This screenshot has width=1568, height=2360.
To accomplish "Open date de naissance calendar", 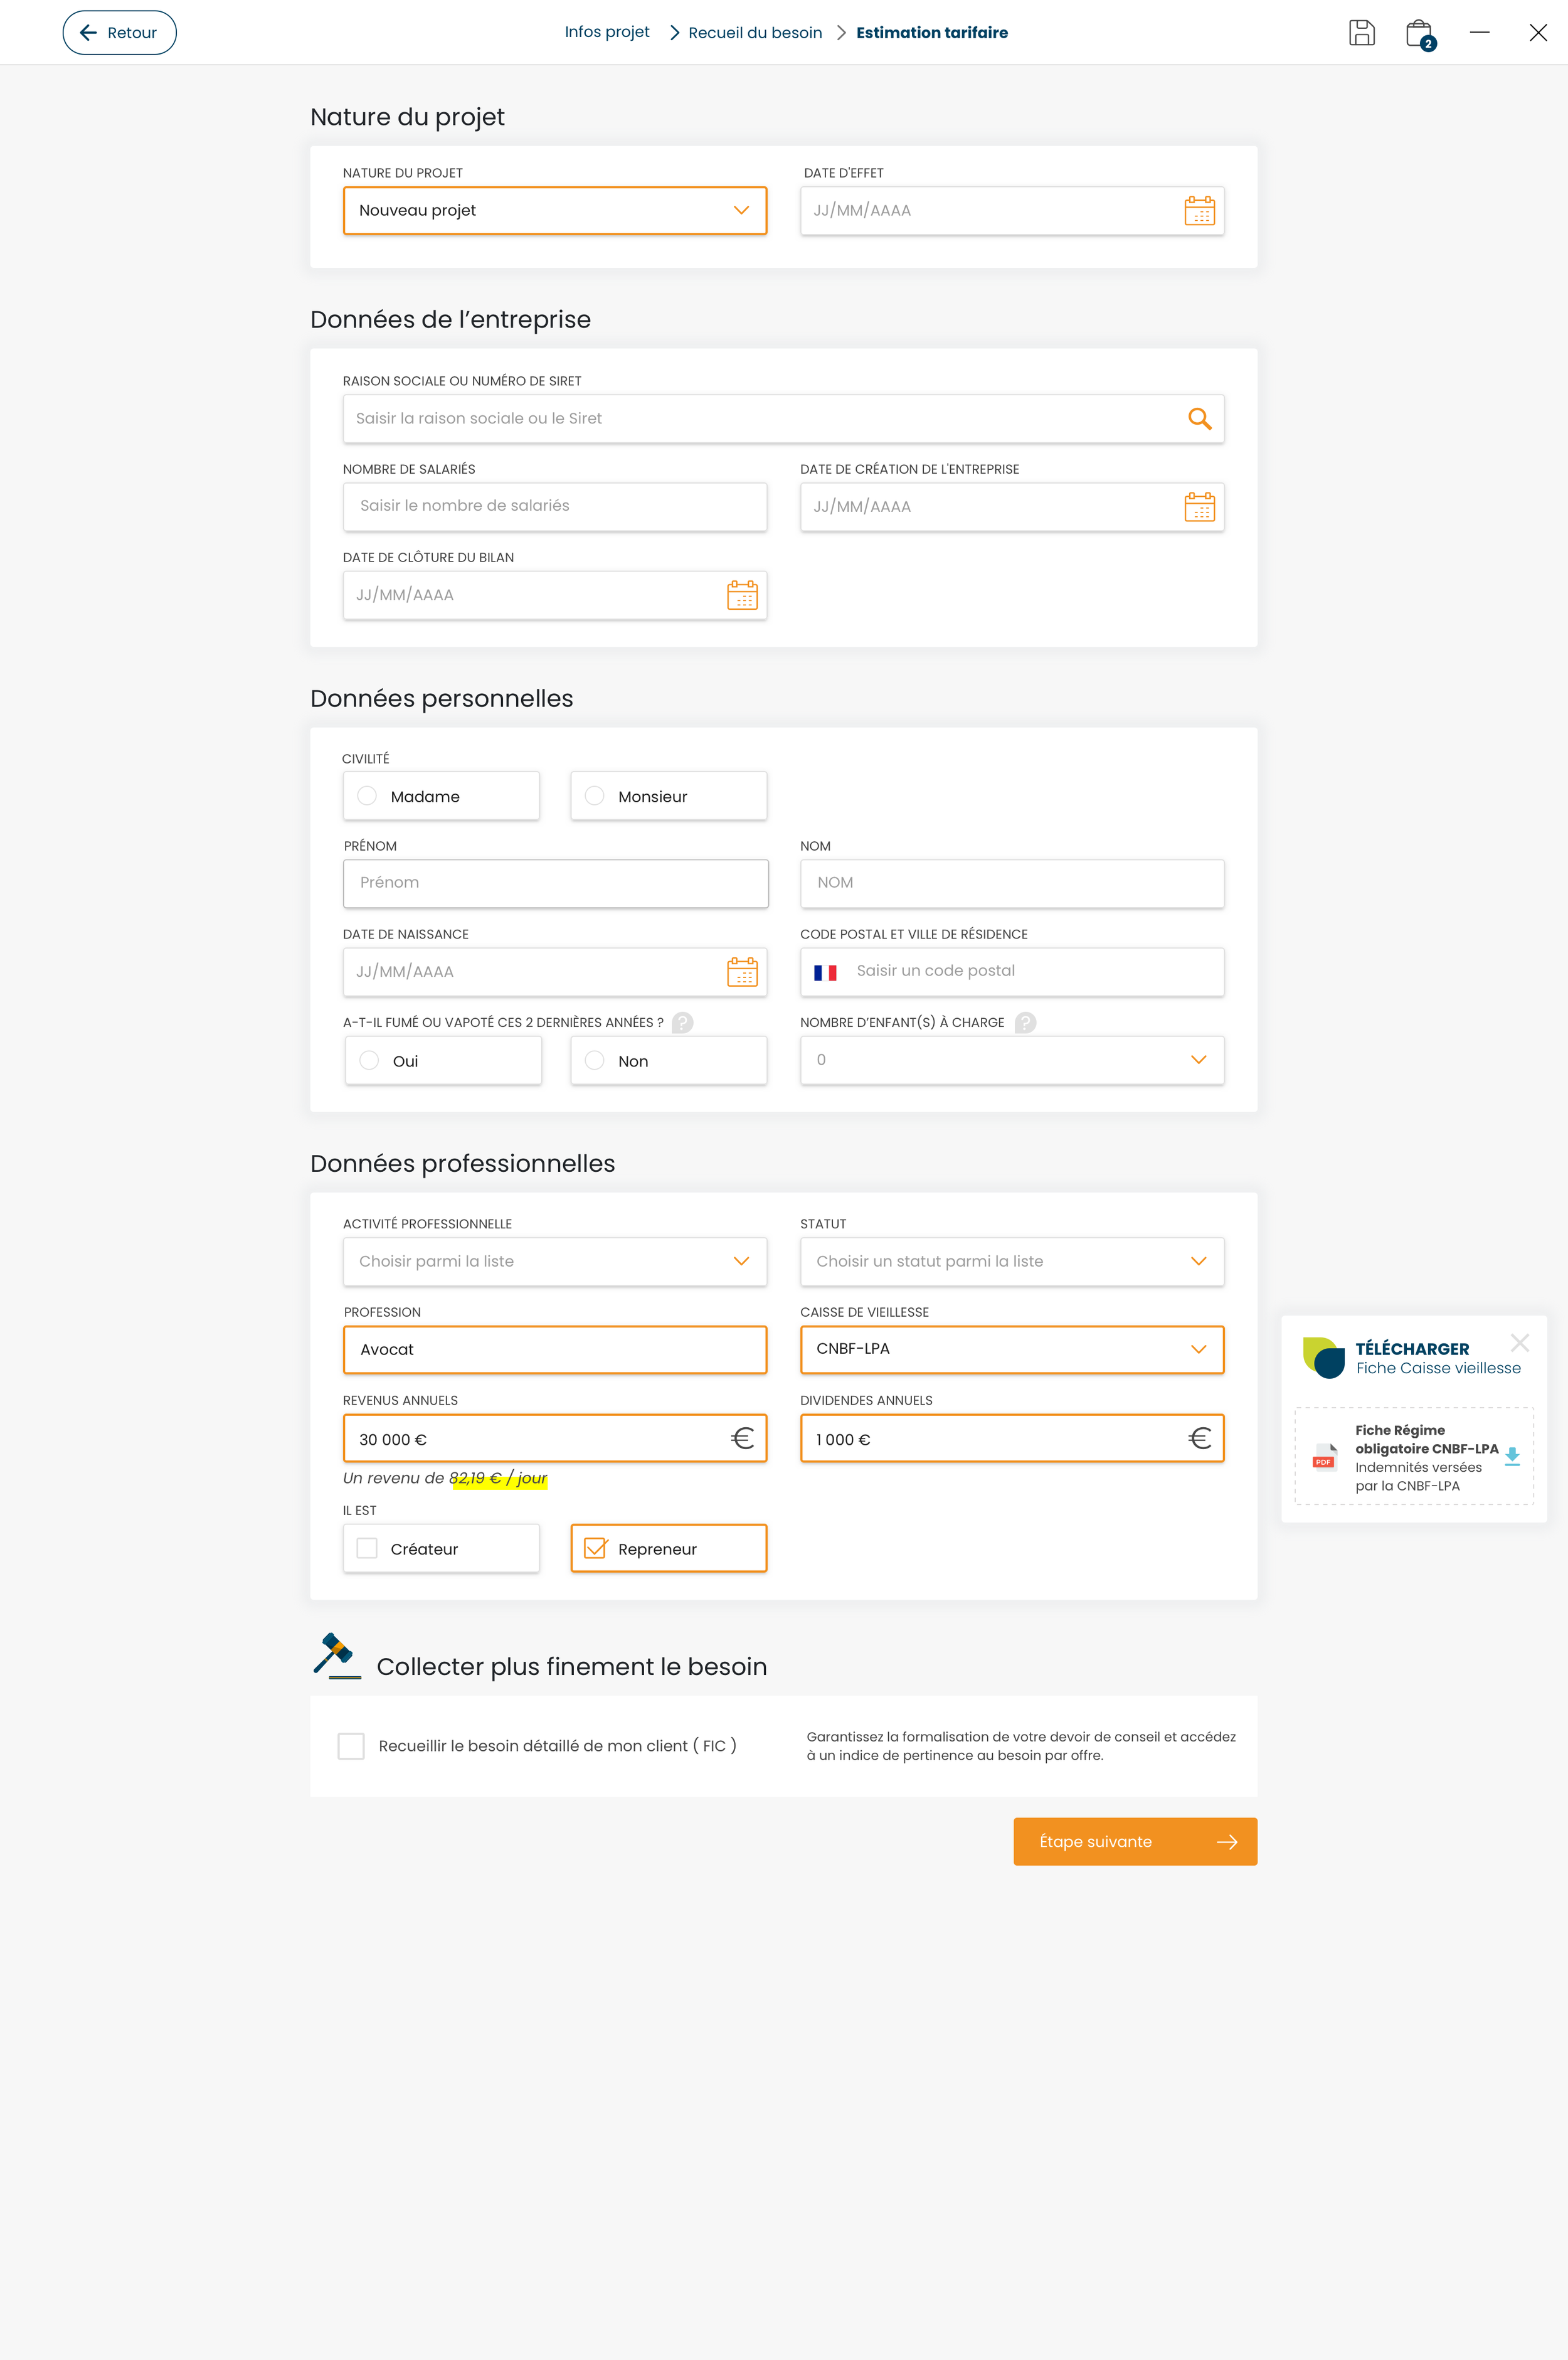I will 742,972.
